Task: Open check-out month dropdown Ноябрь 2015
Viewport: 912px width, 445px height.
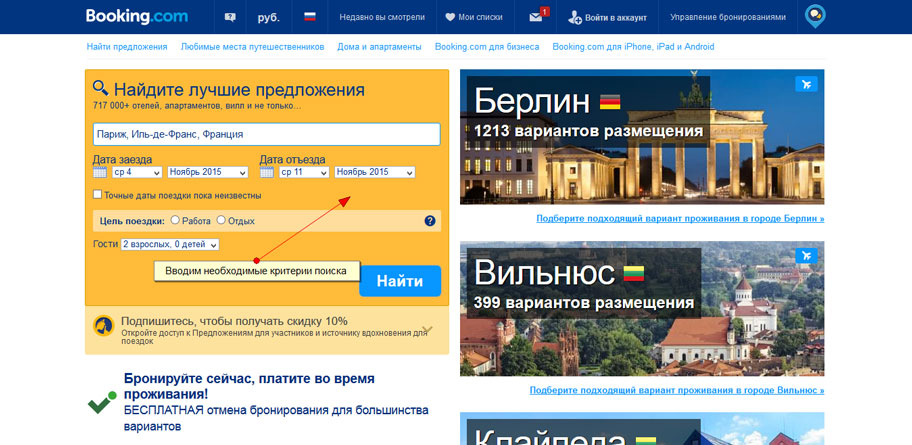Action: point(375,172)
